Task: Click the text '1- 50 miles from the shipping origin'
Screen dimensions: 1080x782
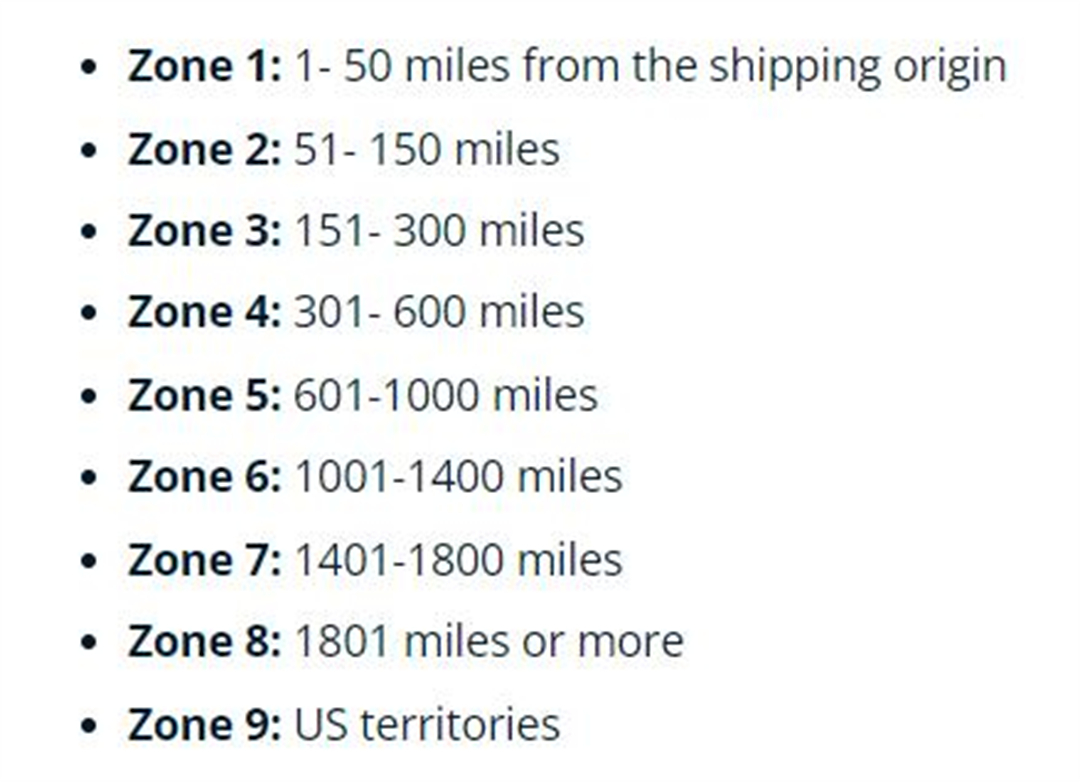Action: click(x=651, y=68)
